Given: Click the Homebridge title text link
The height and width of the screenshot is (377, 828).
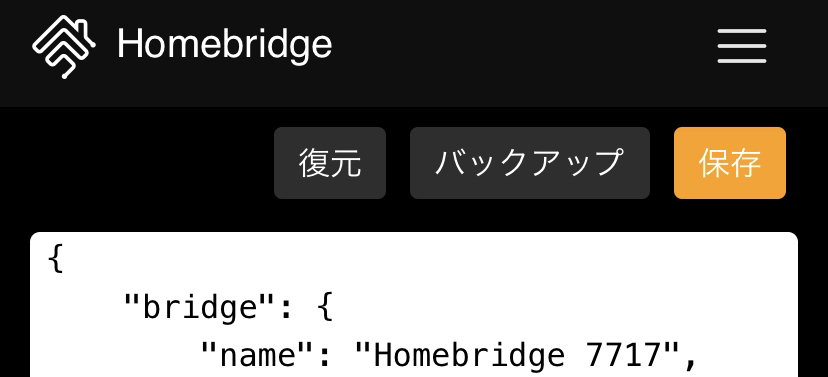Looking at the screenshot, I should click(x=224, y=44).
